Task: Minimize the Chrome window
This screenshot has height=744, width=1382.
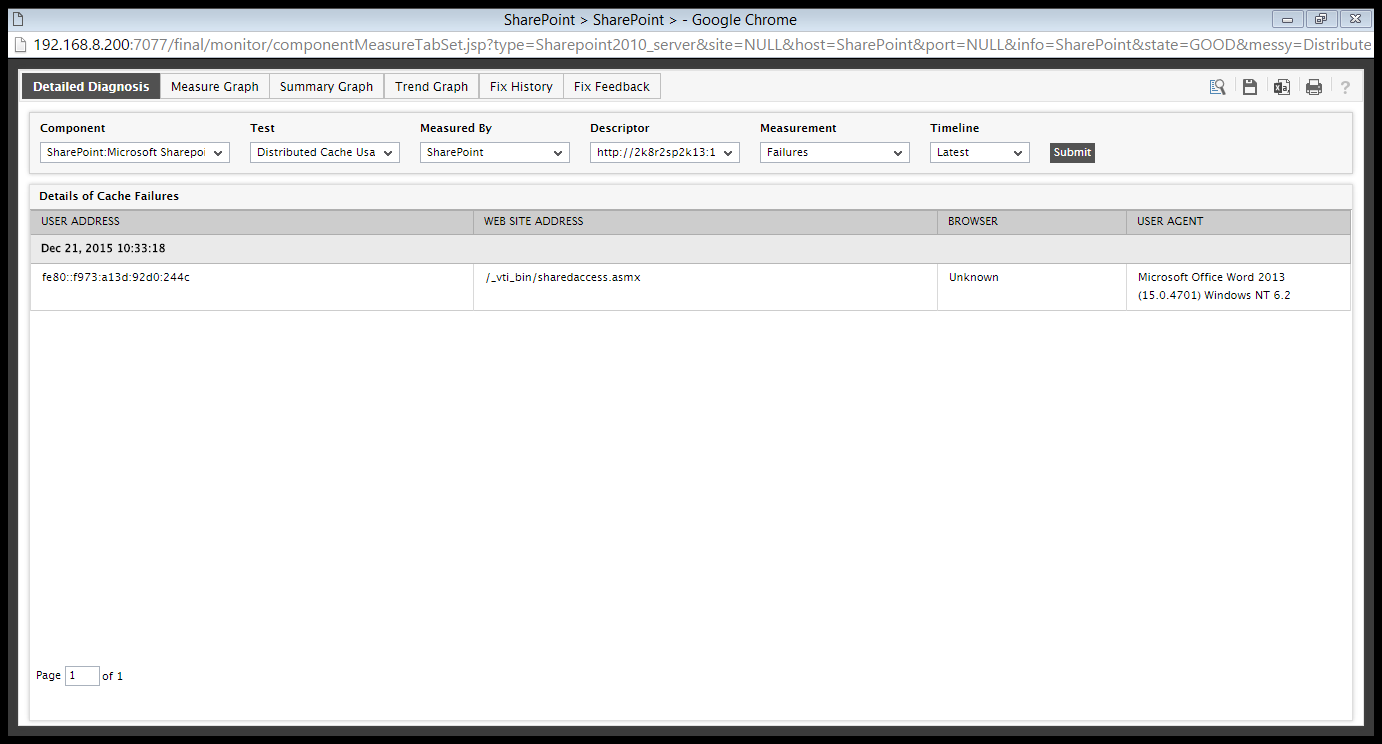Action: (x=1287, y=19)
